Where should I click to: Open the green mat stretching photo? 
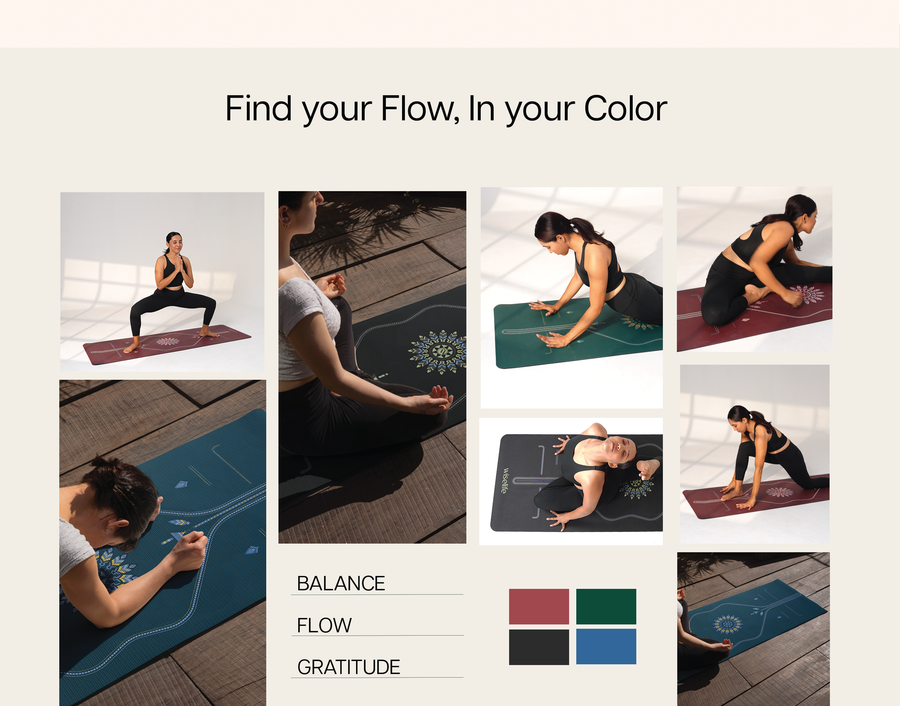[572, 298]
